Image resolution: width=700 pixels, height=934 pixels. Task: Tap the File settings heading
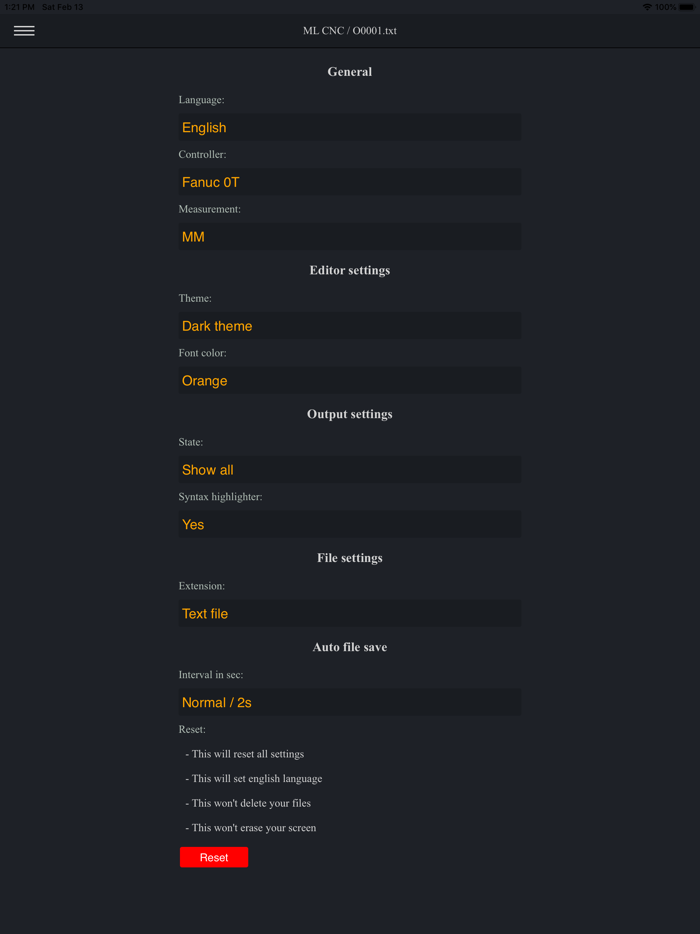(350, 558)
